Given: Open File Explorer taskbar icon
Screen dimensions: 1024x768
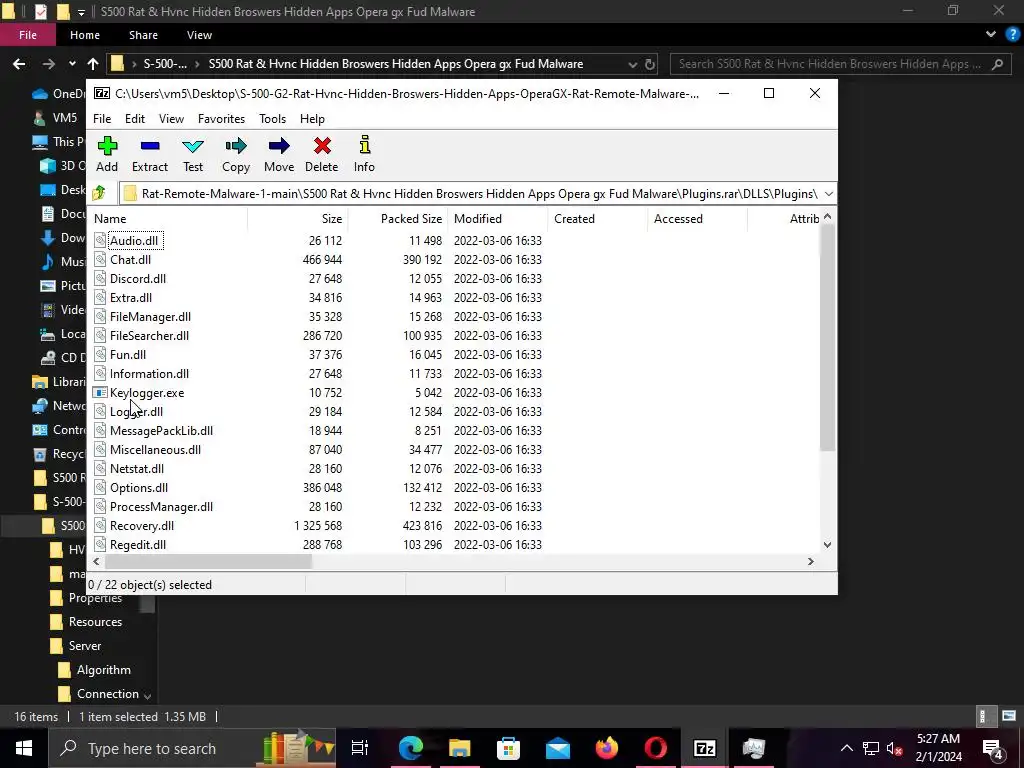Looking at the screenshot, I should 460,748.
